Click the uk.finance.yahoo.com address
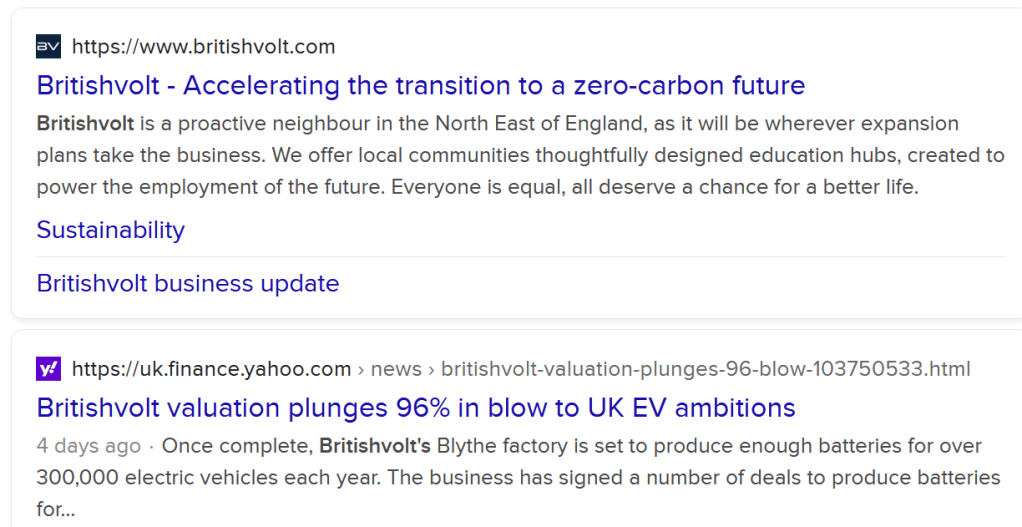Viewport: 1022px width, 527px height. [212, 369]
